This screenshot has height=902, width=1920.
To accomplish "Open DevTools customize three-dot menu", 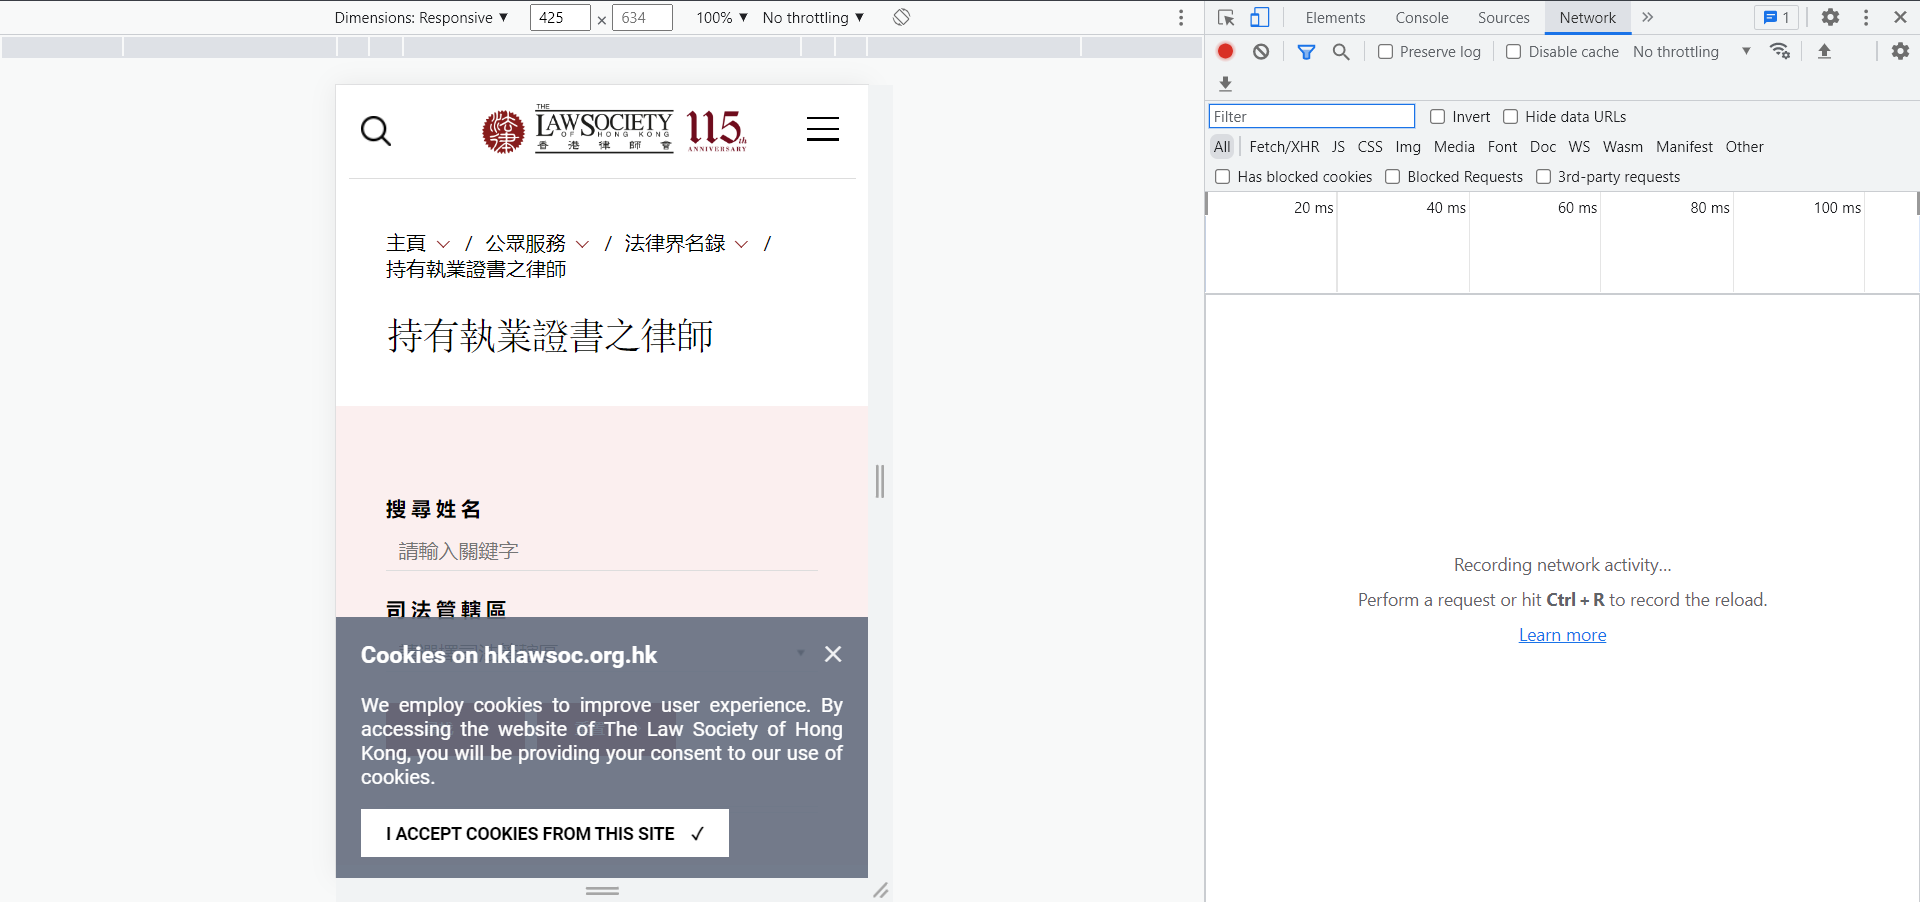I will click(1866, 17).
